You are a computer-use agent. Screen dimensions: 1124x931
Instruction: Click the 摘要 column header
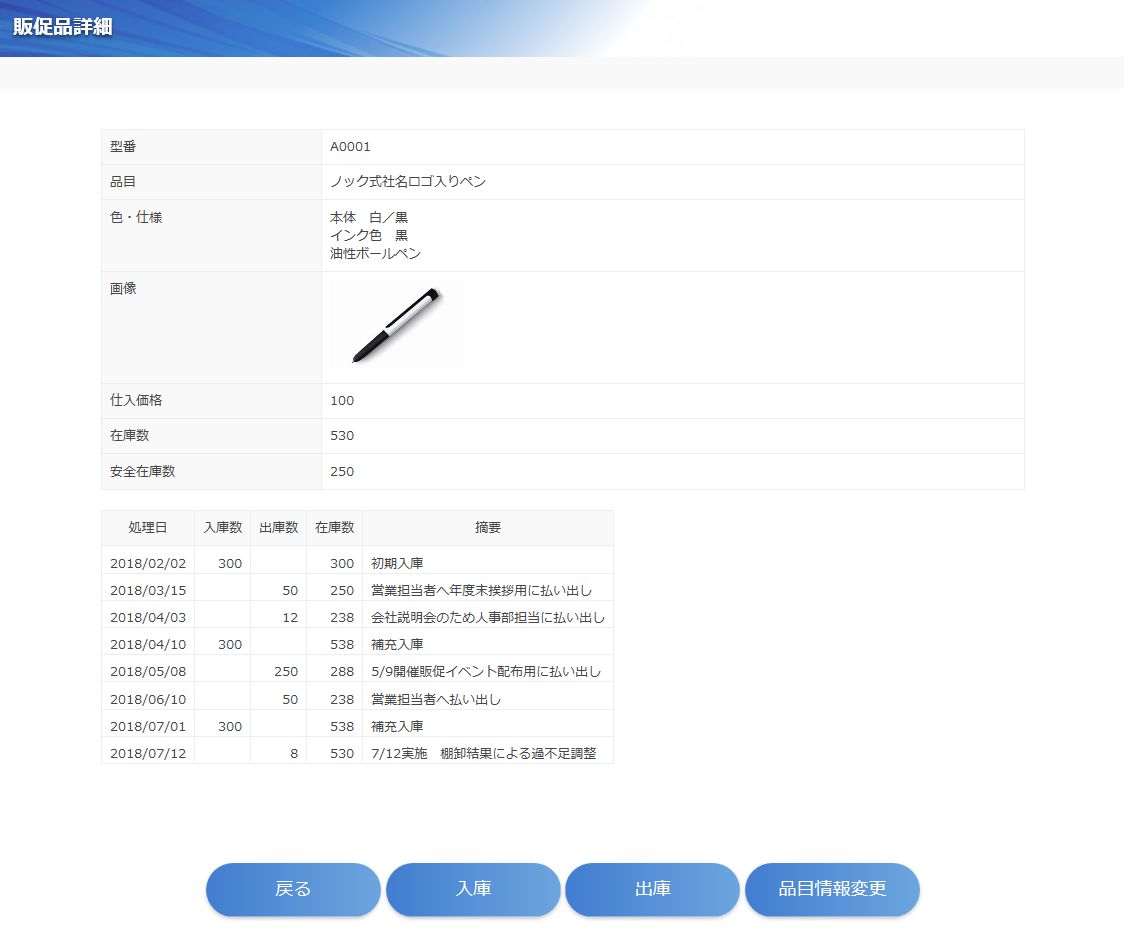coord(488,528)
